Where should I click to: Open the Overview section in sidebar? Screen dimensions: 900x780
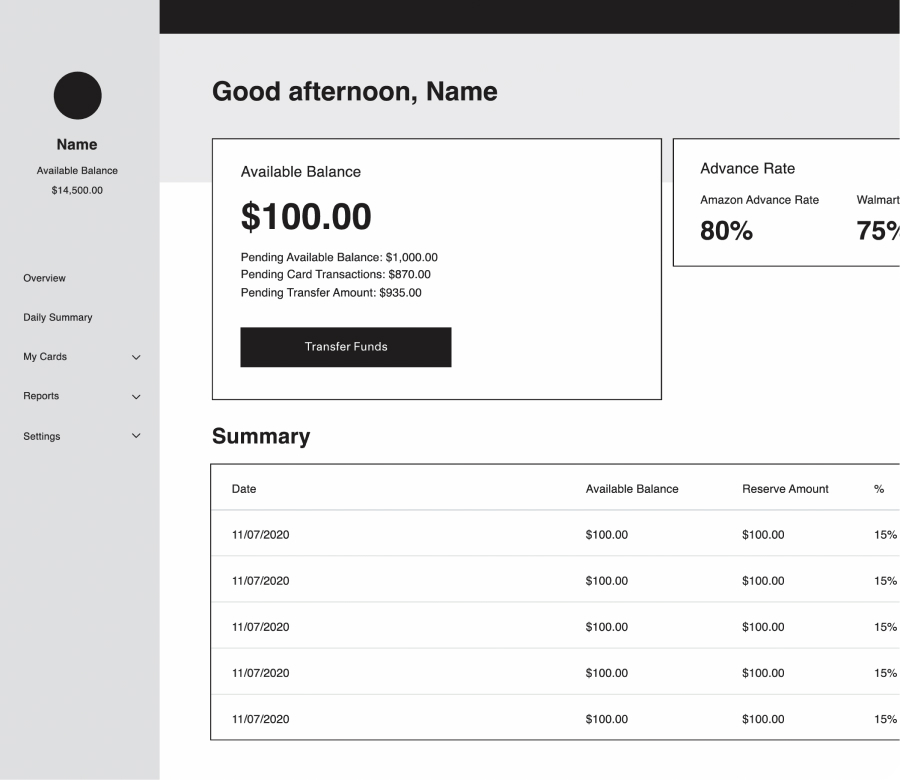pos(45,278)
